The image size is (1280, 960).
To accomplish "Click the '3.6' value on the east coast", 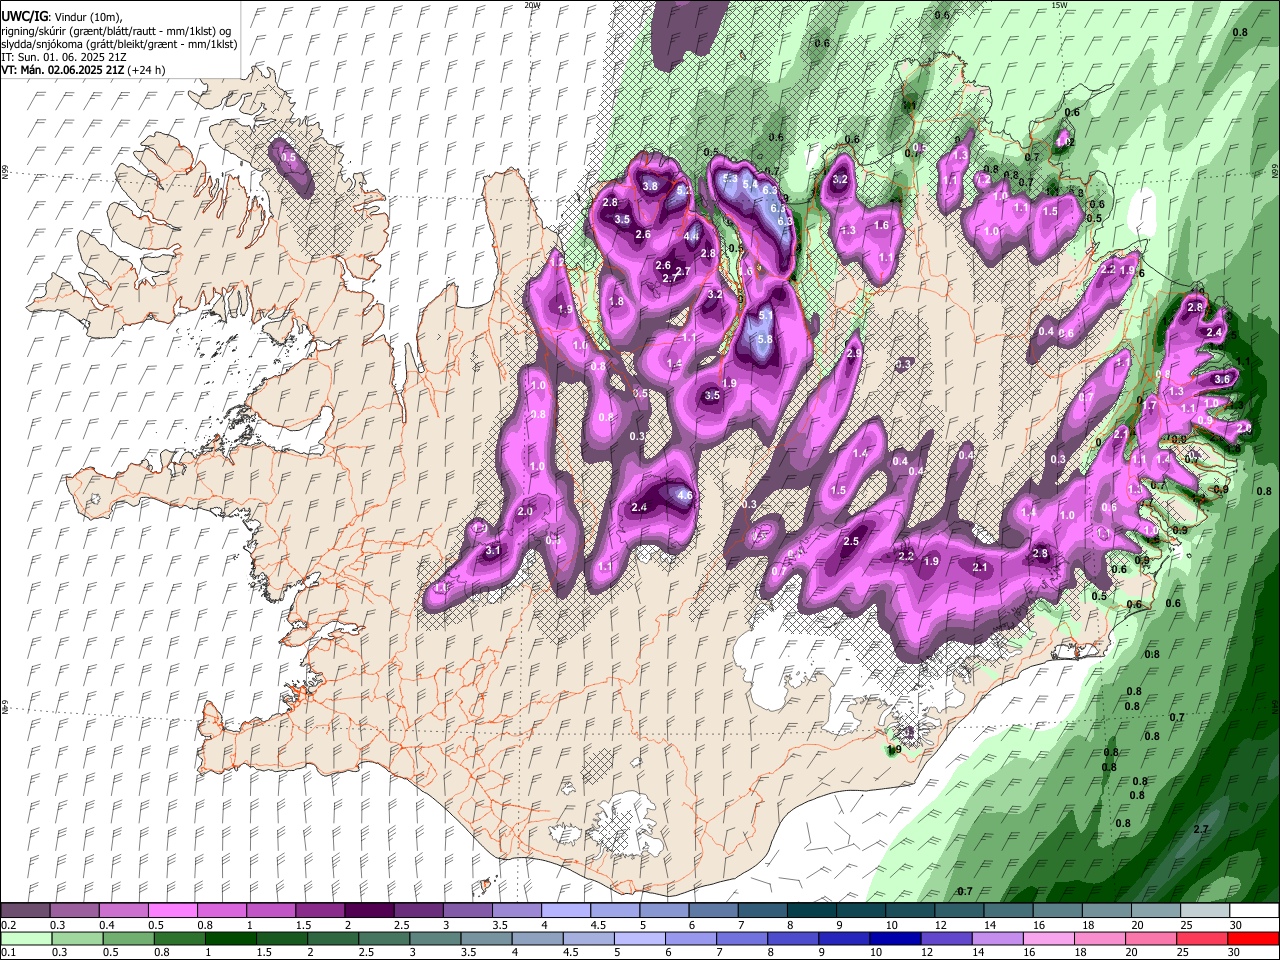I will [x=1221, y=379].
